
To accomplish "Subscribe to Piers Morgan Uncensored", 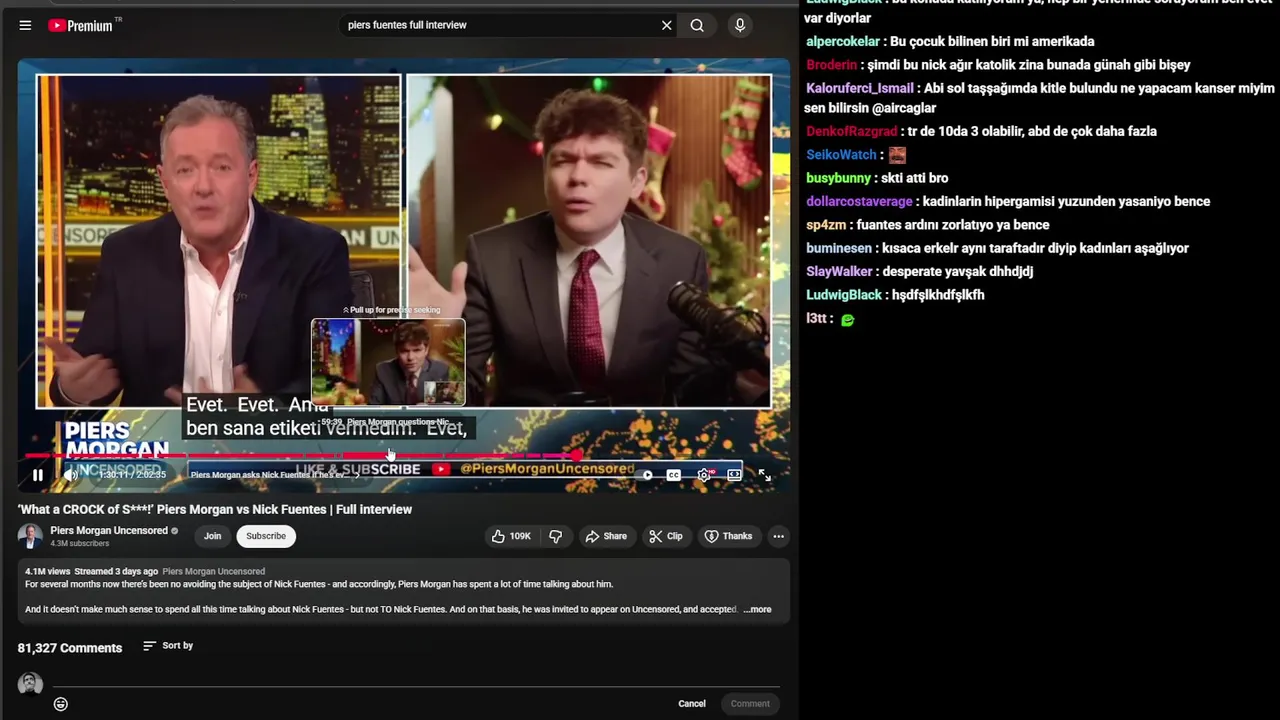I will [266, 536].
